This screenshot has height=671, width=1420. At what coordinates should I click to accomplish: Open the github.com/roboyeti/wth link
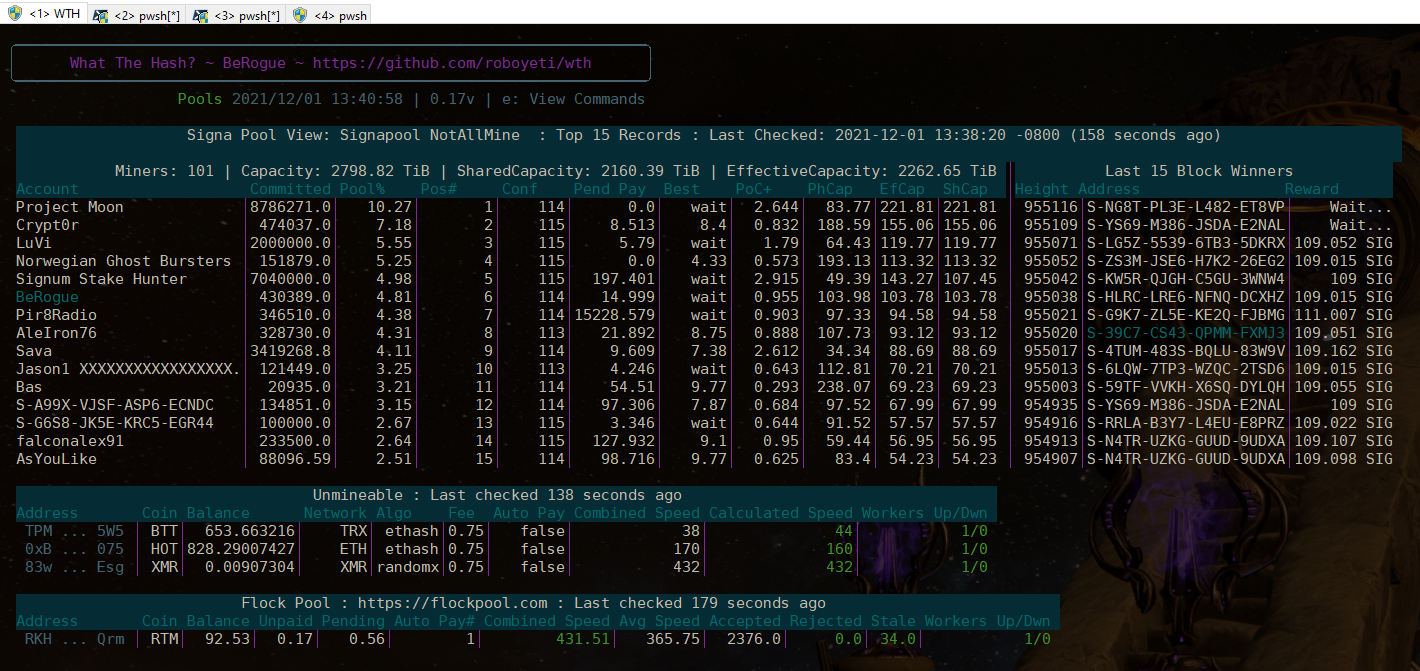coord(452,63)
